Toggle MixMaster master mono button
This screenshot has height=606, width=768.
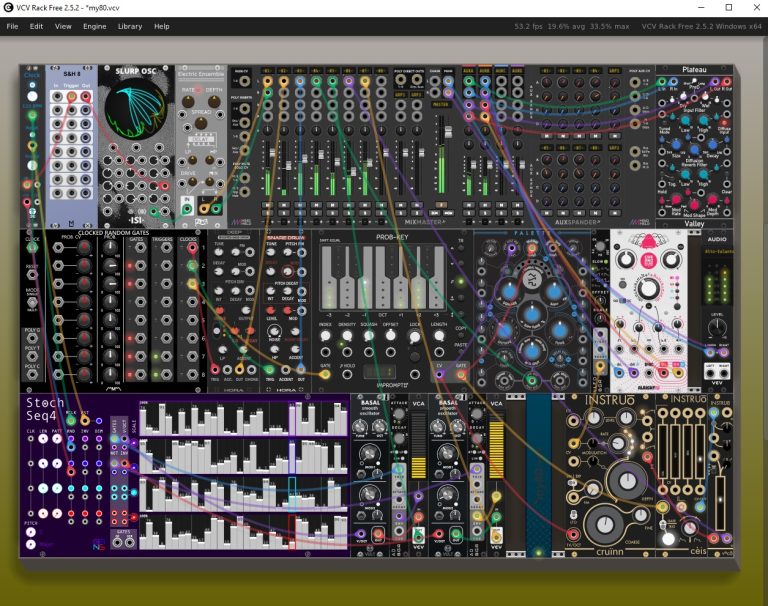[448, 213]
